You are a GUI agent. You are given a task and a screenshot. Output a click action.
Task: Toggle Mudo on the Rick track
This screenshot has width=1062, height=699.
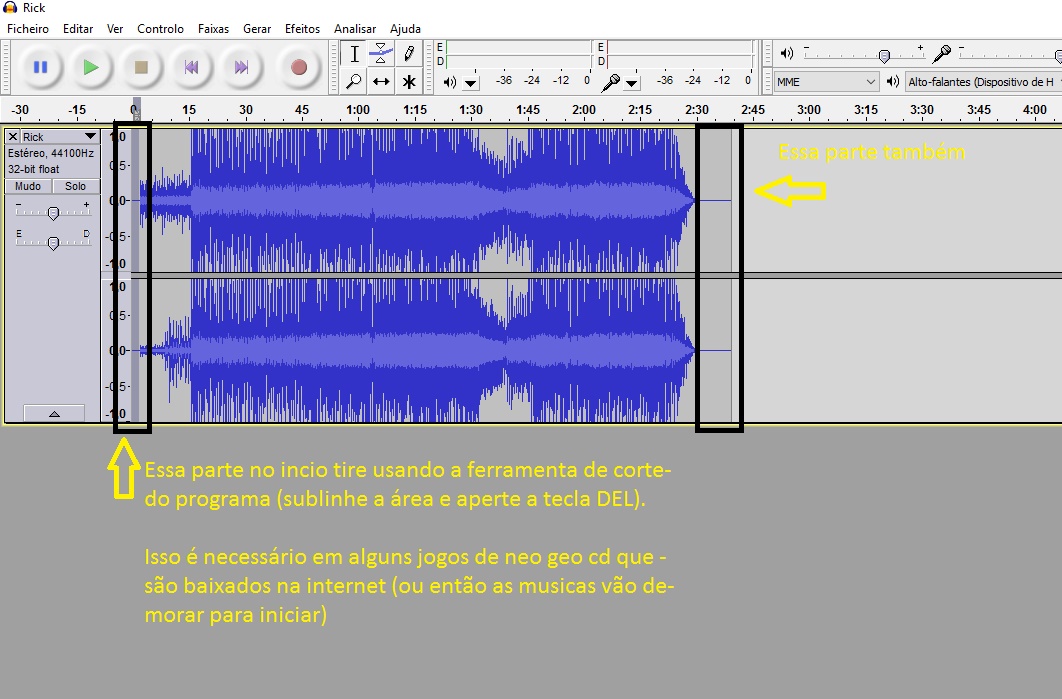(28, 186)
